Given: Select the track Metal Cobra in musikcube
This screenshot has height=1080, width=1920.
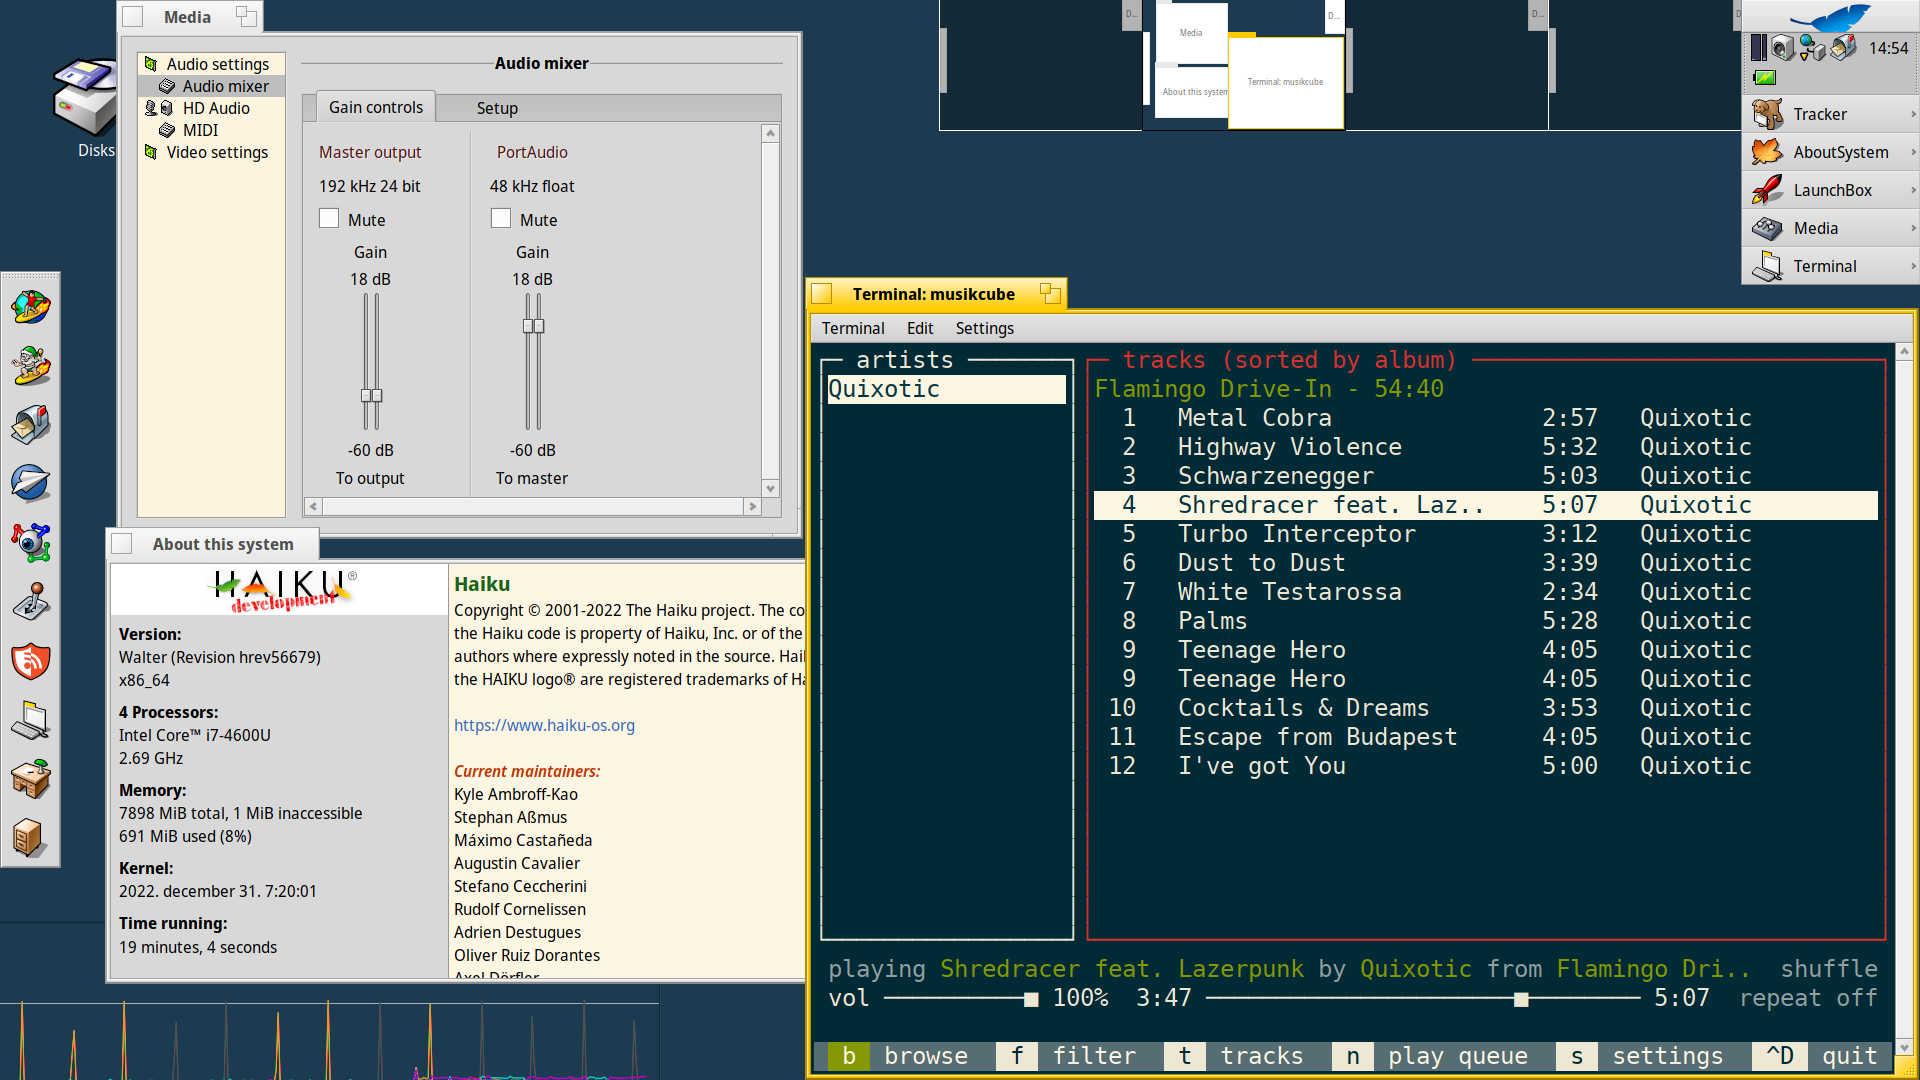Looking at the screenshot, I should tap(1253, 417).
